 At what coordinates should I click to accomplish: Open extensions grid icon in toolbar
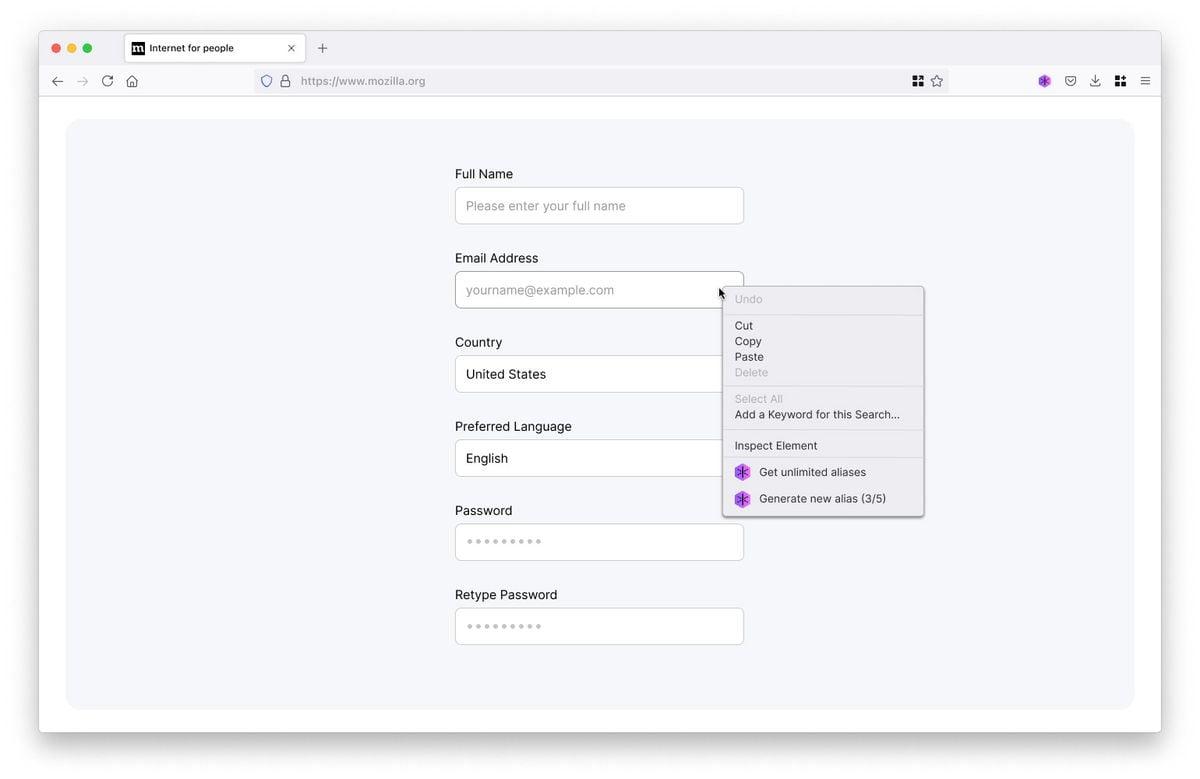tap(1120, 81)
